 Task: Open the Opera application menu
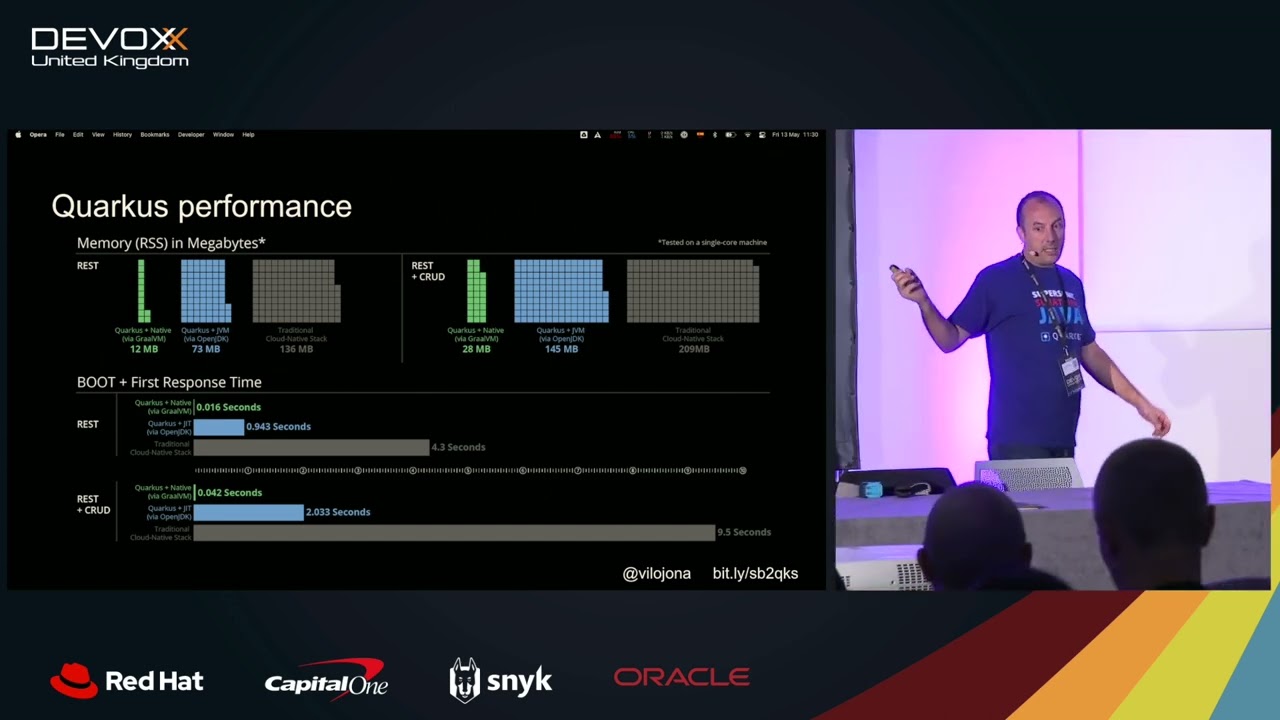(38, 134)
